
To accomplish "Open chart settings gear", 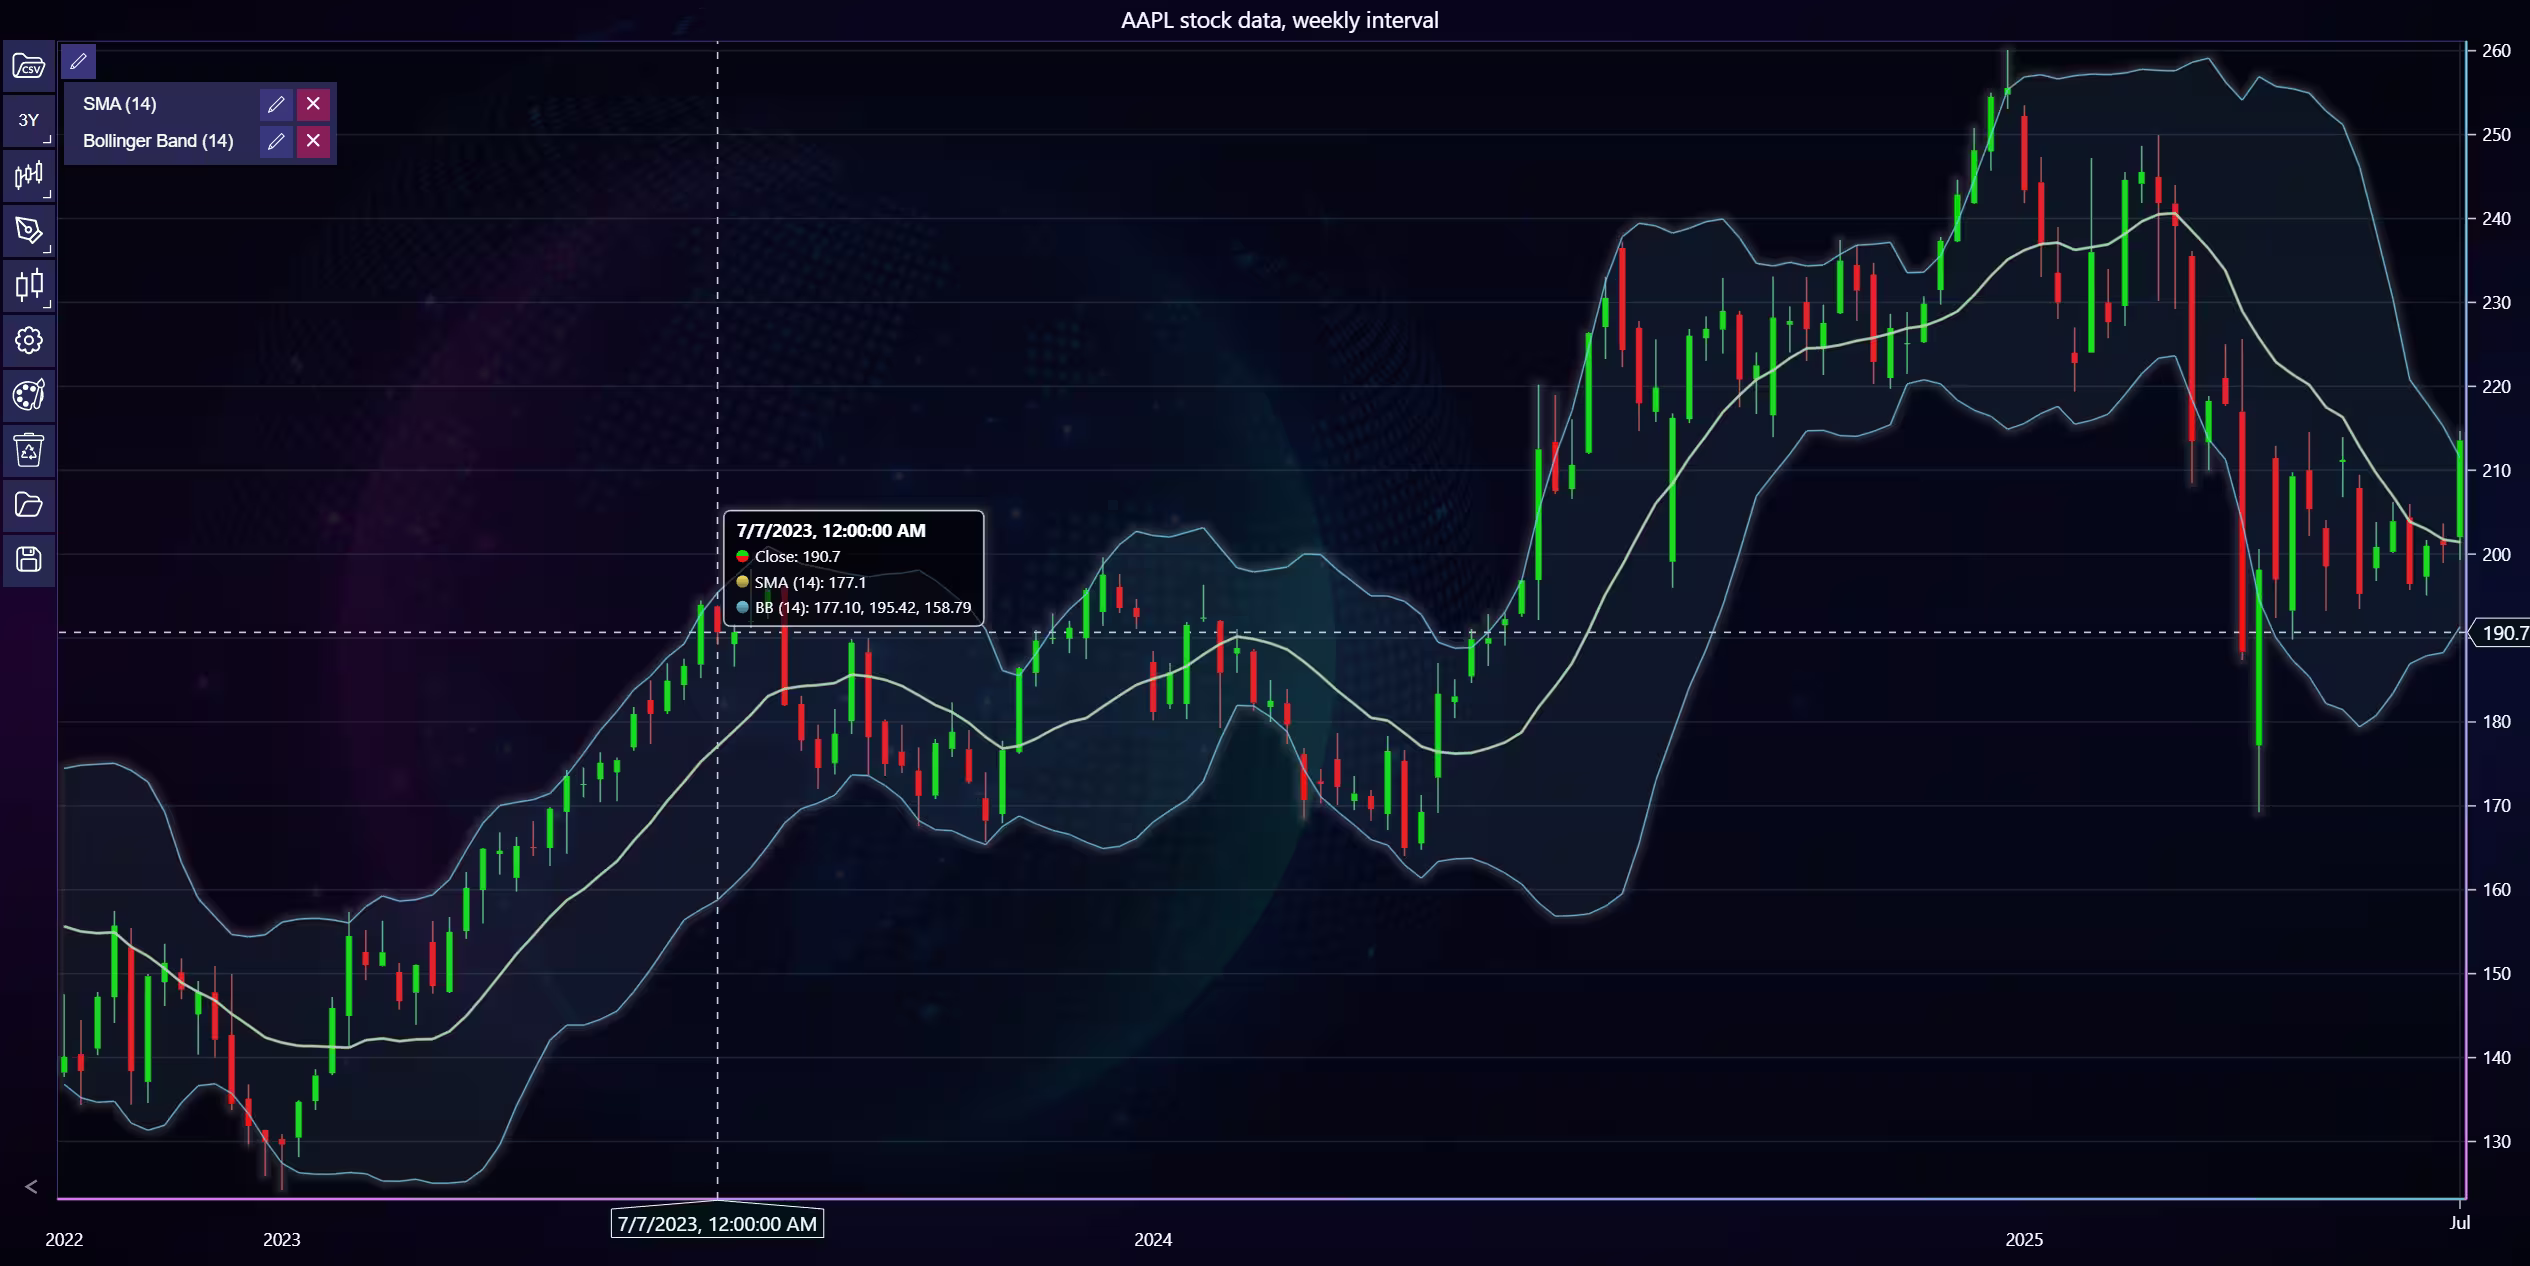I will 29,340.
